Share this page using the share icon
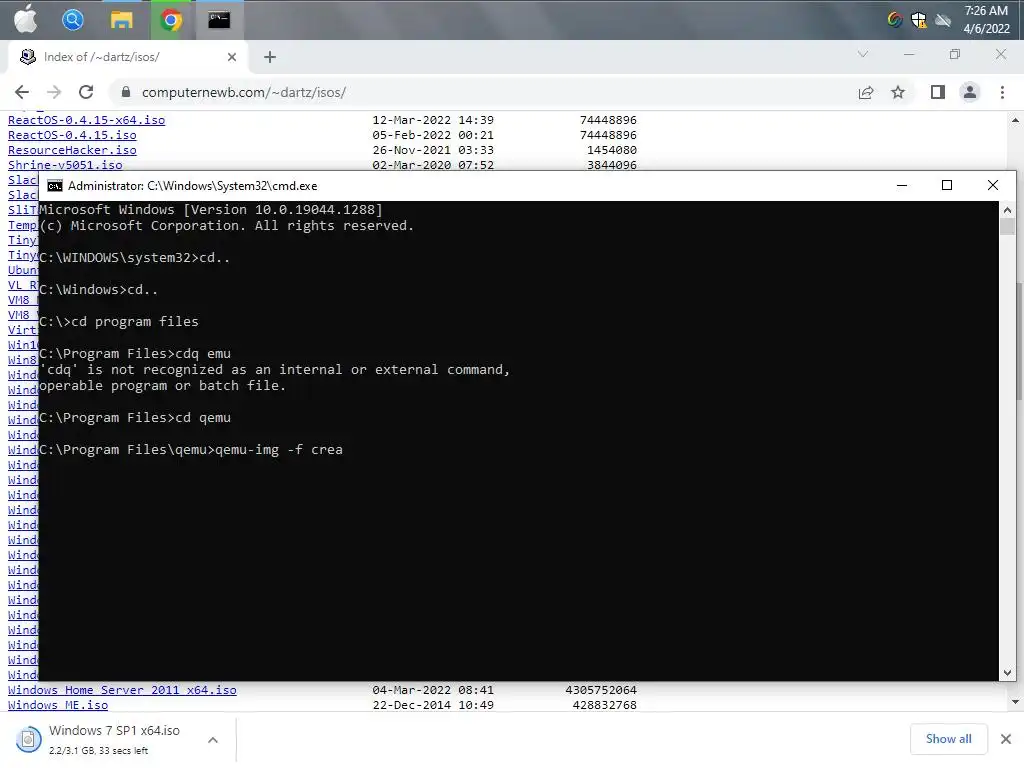Viewport: 1024px width, 768px height. (866, 92)
